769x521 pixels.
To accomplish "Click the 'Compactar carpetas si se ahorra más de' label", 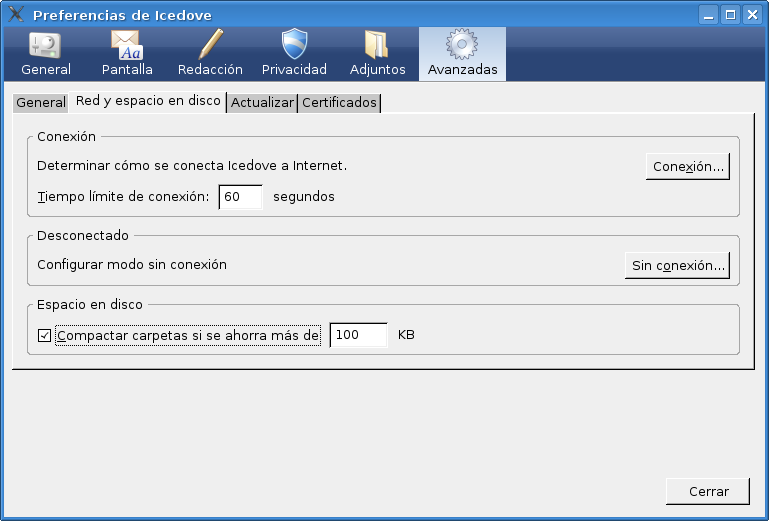I will [188, 336].
